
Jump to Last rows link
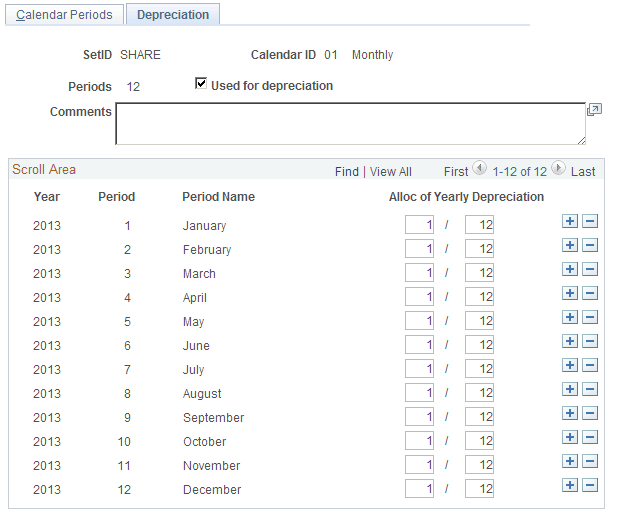pos(583,172)
